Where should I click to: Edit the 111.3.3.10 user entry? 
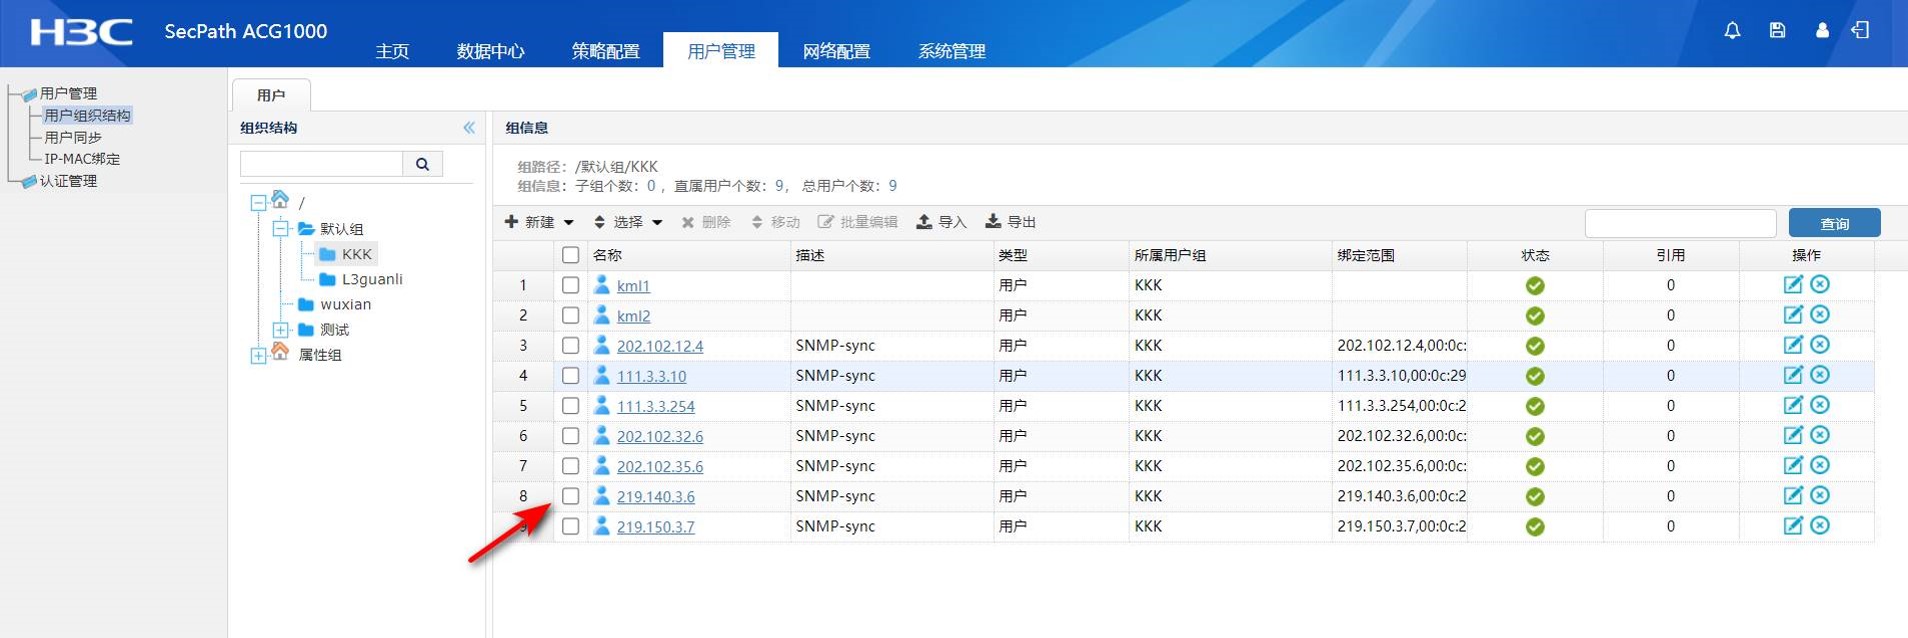click(1793, 375)
